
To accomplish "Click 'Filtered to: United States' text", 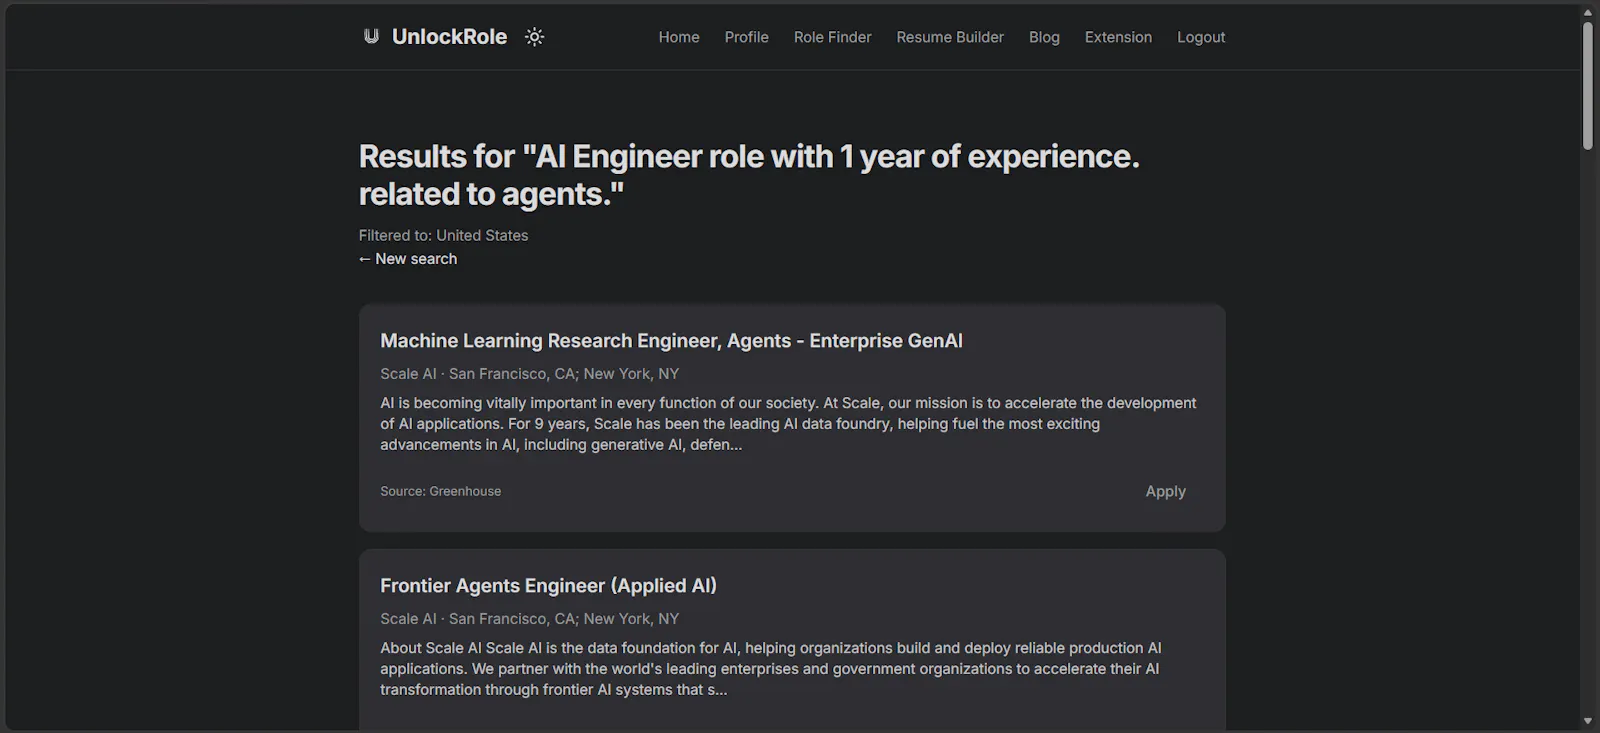I will coord(443,236).
